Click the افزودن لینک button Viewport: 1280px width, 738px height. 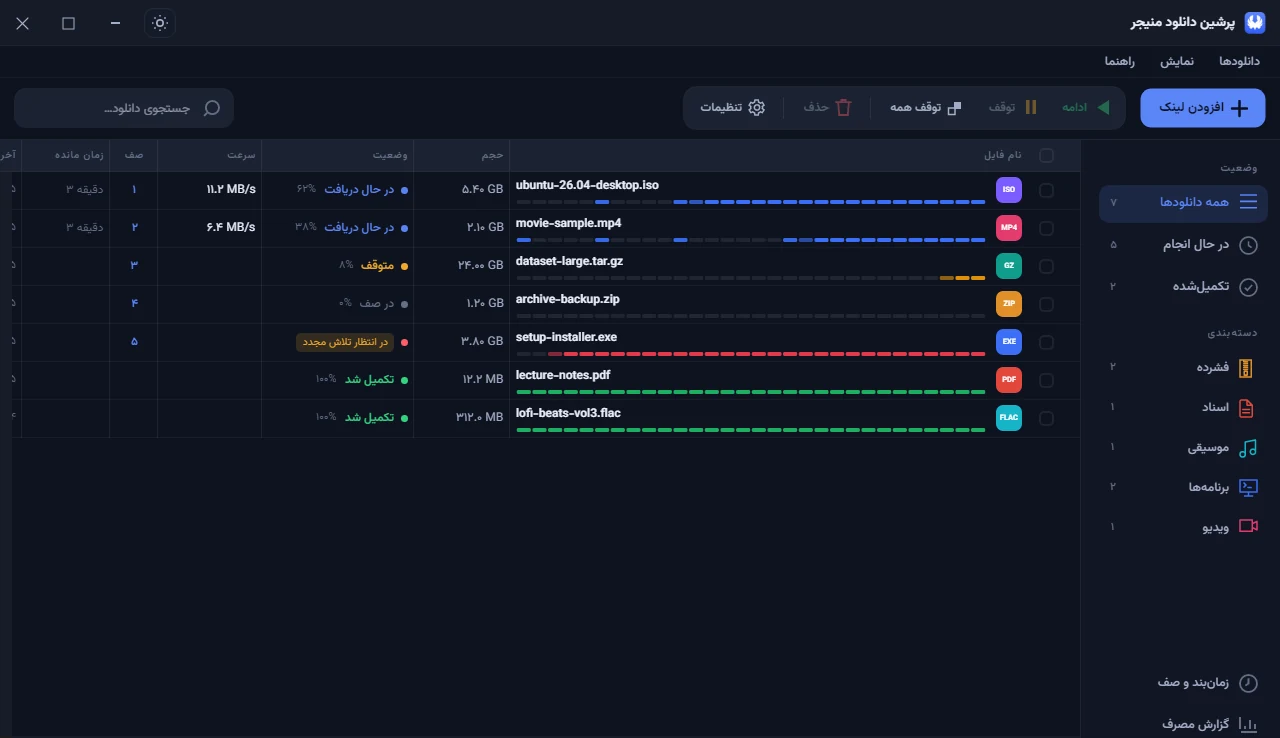click(x=1203, y=108)
